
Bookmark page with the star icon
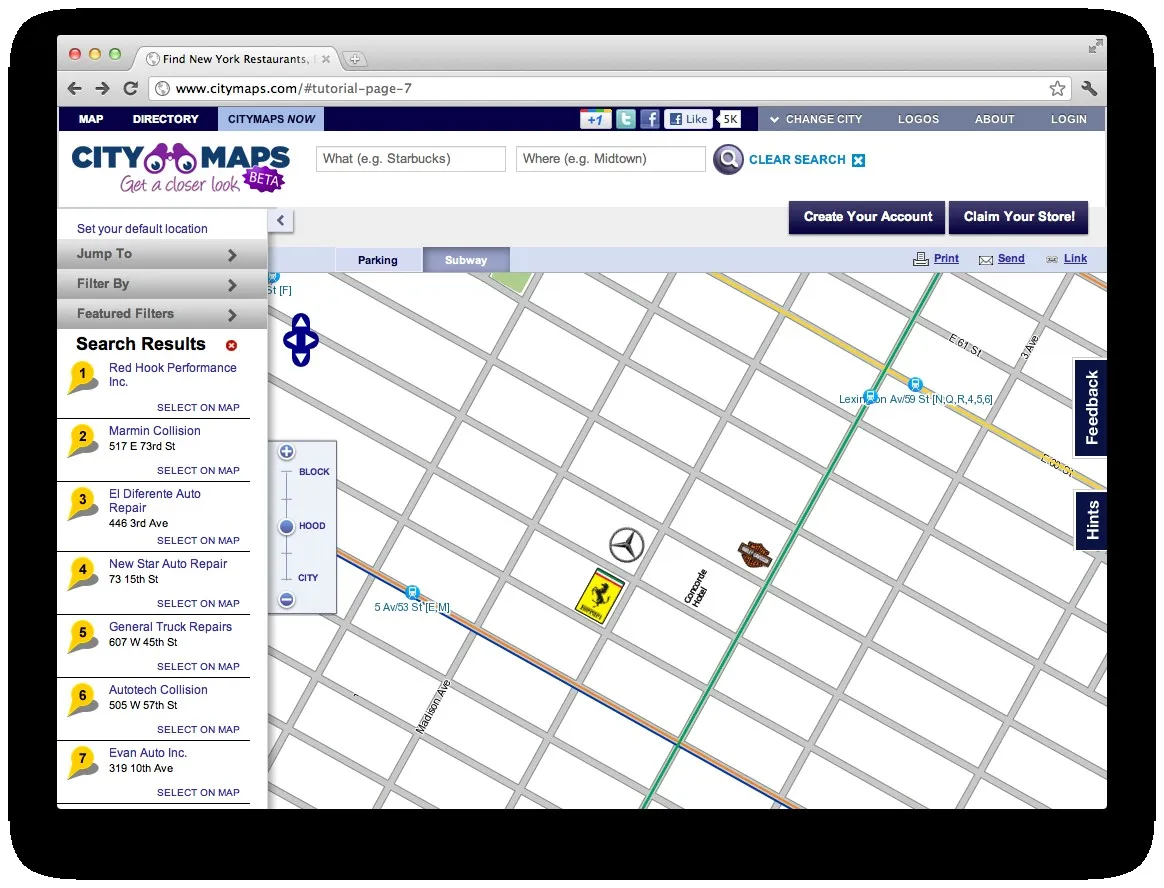(1057, 88)
